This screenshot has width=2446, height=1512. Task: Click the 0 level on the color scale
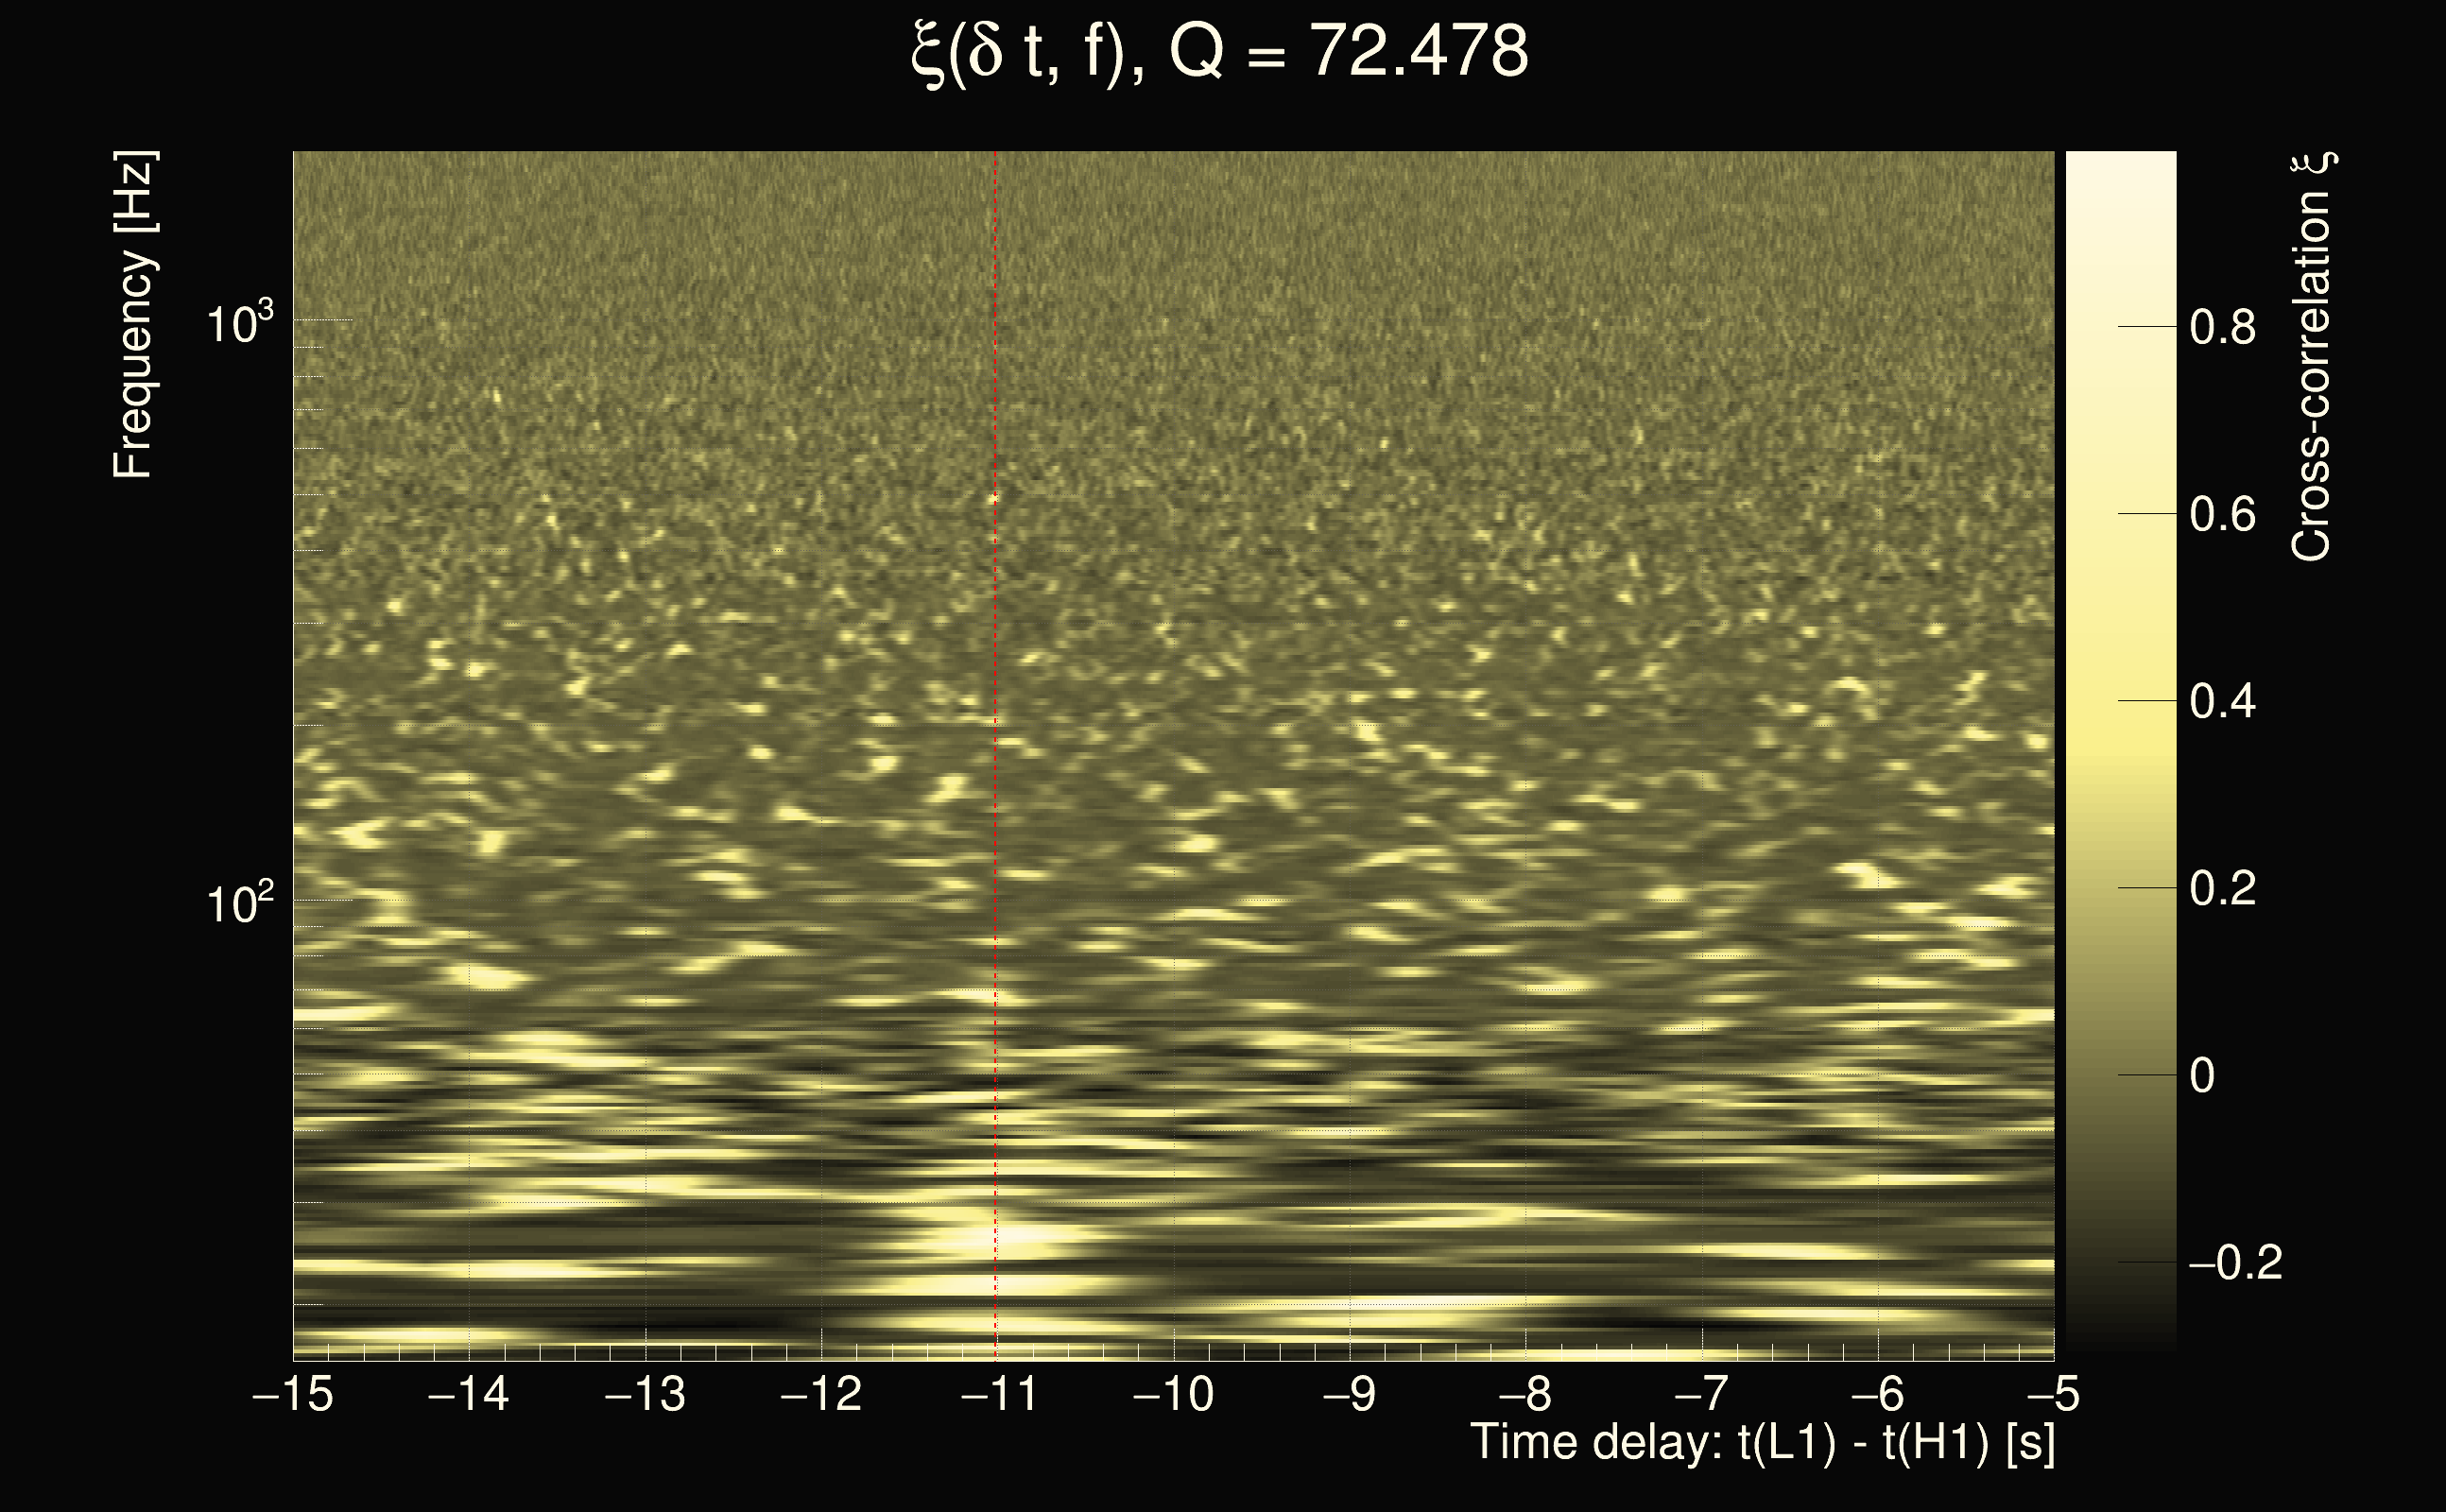[2202, 1076]
